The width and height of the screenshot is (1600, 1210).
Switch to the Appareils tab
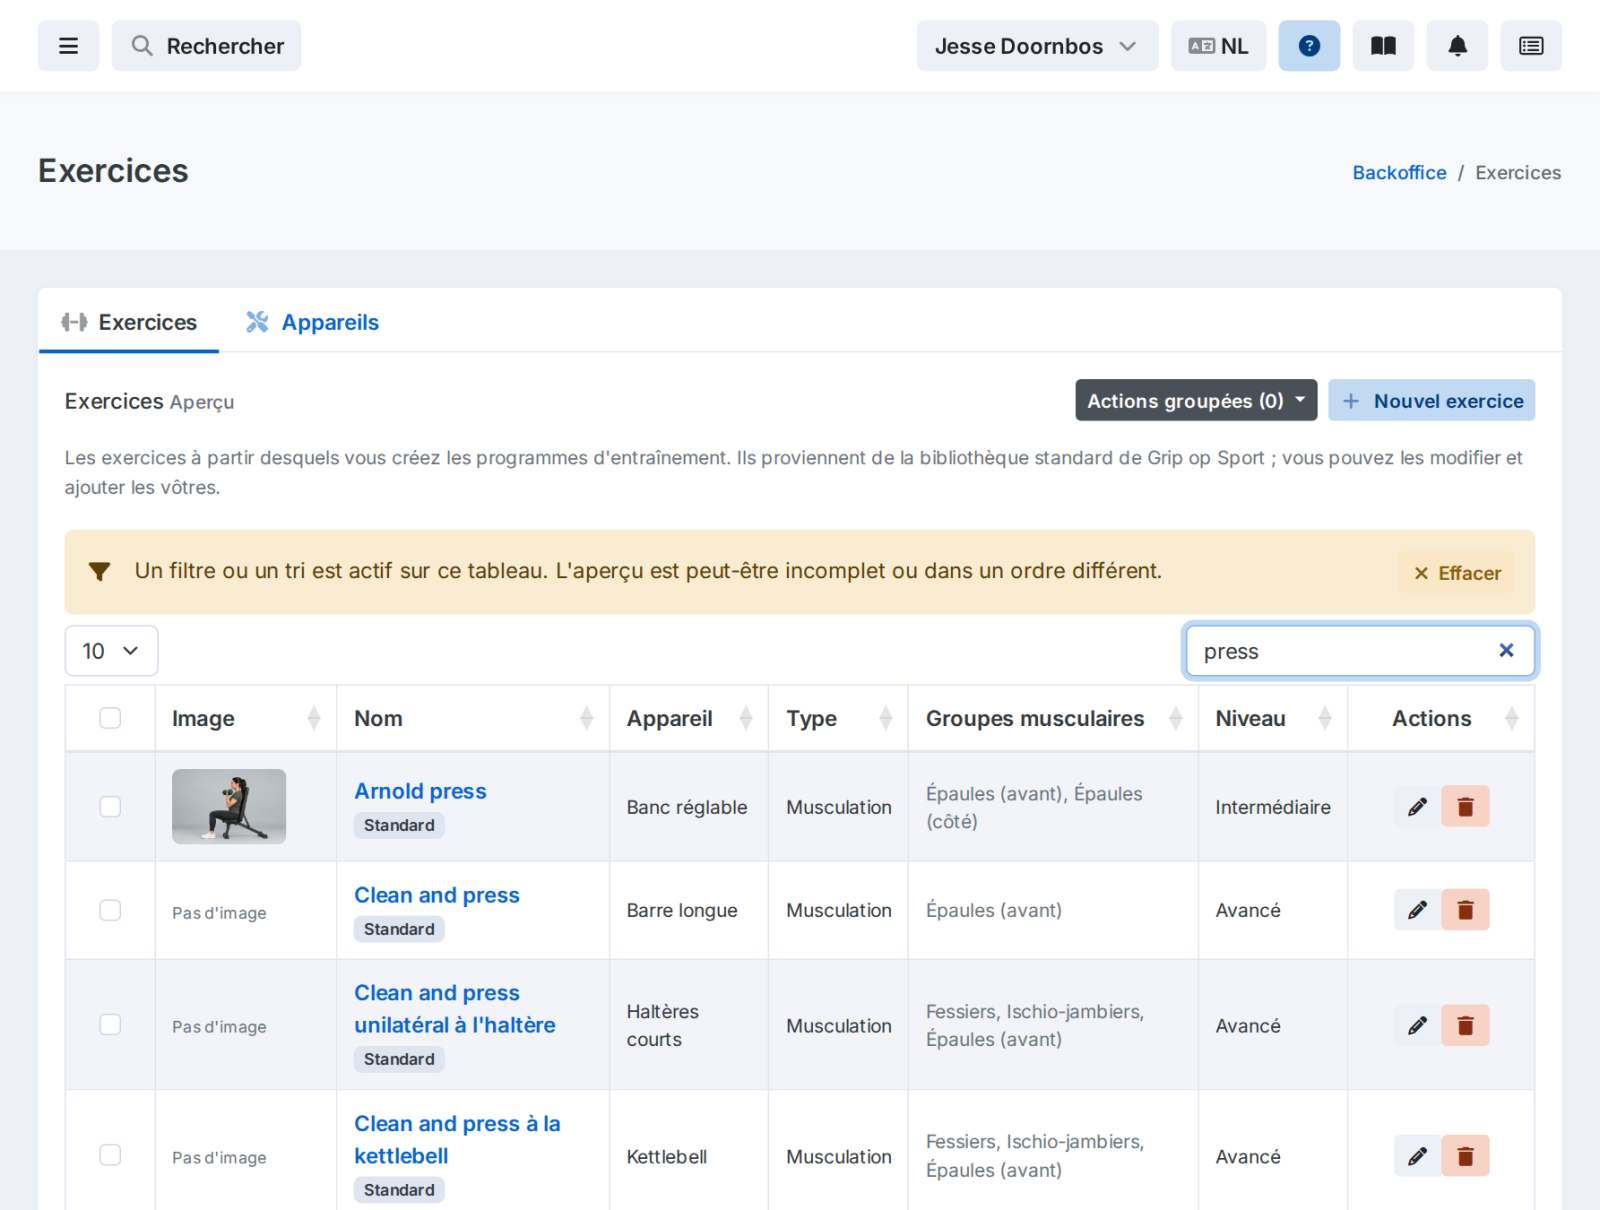point(312,322)
